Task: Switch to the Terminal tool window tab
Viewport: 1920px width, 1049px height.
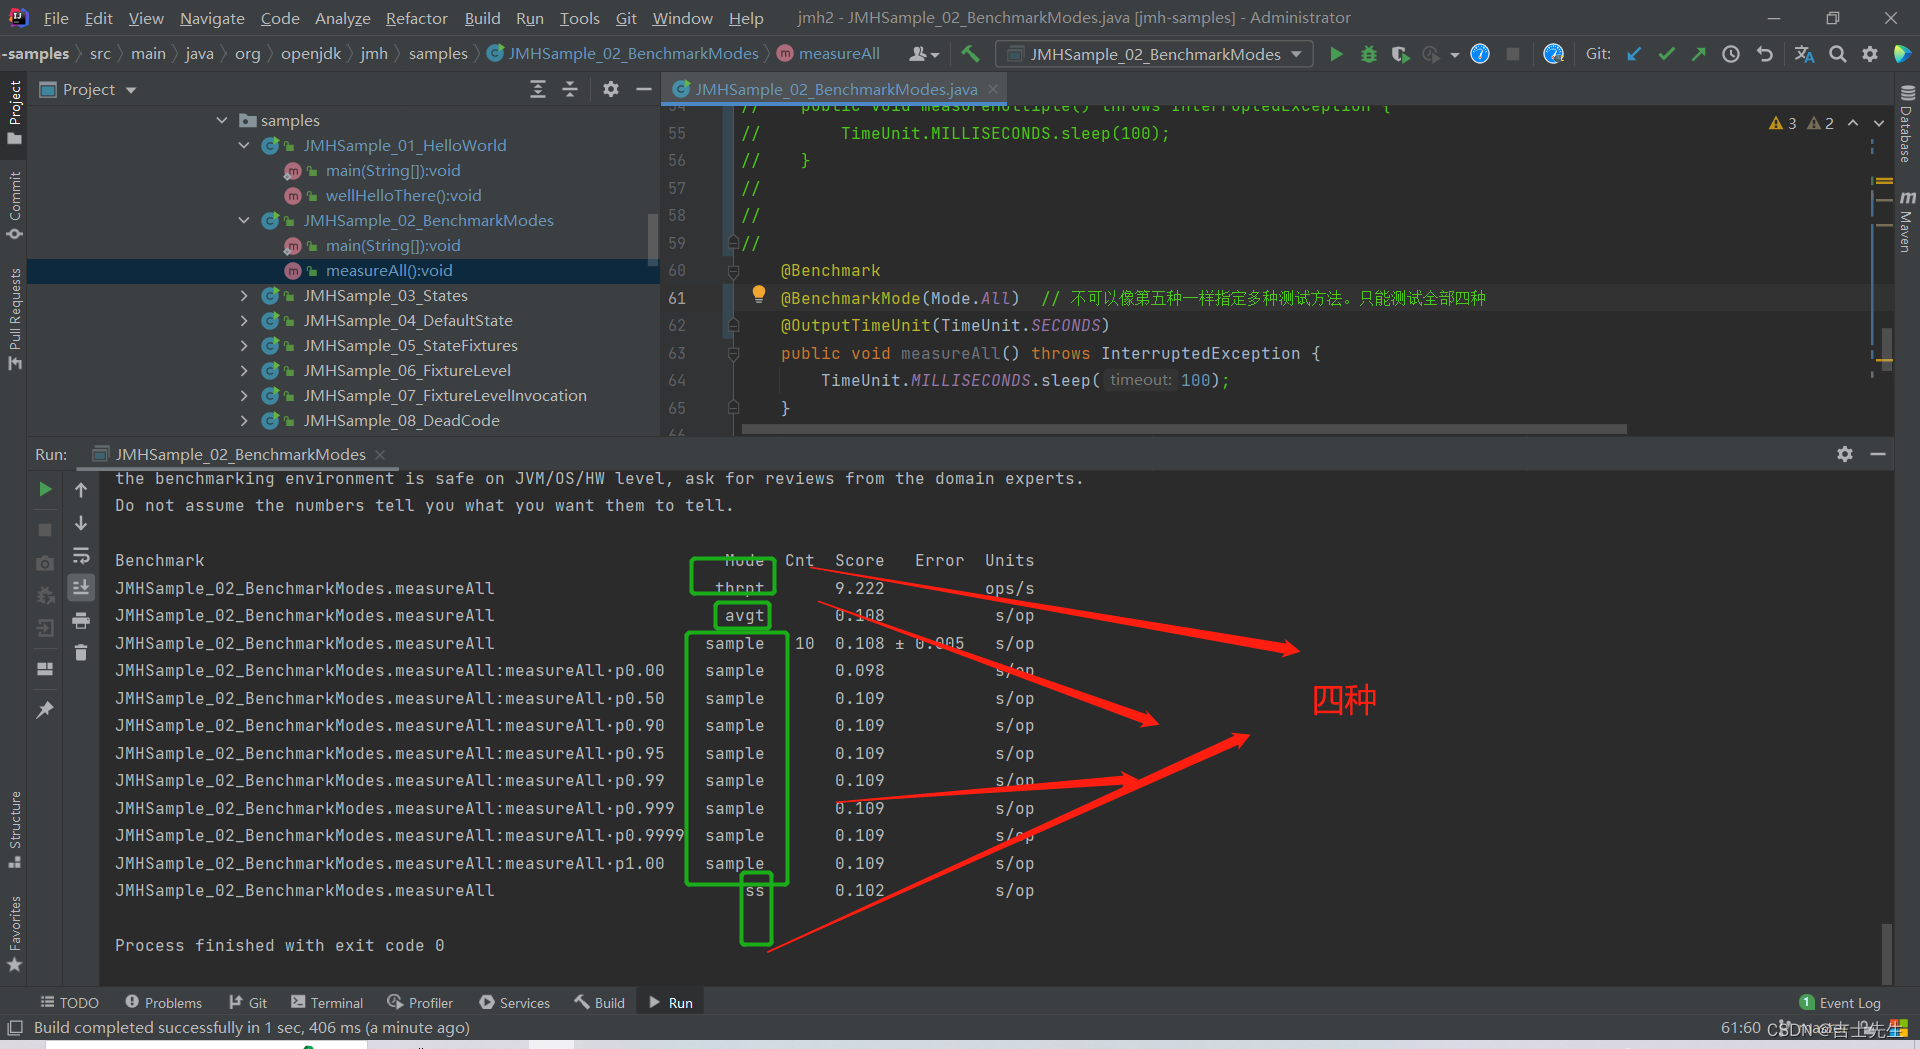Action: 327,1003
